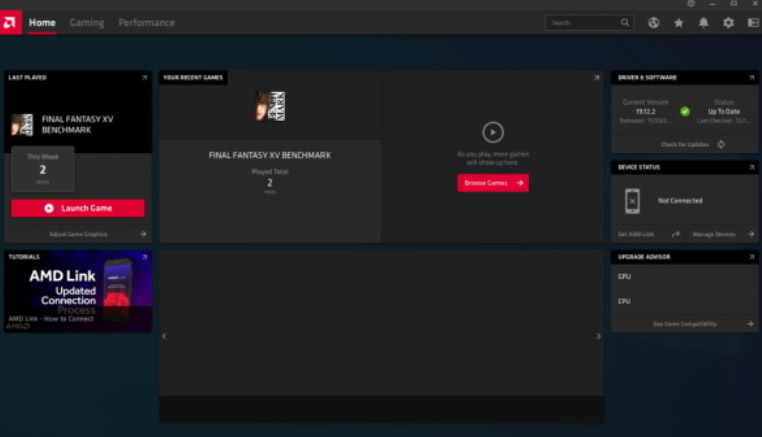Viewport: 762px width, 437px height.
Task: Toggle the sidebar panel icon
Action: [x=753, y=22]
